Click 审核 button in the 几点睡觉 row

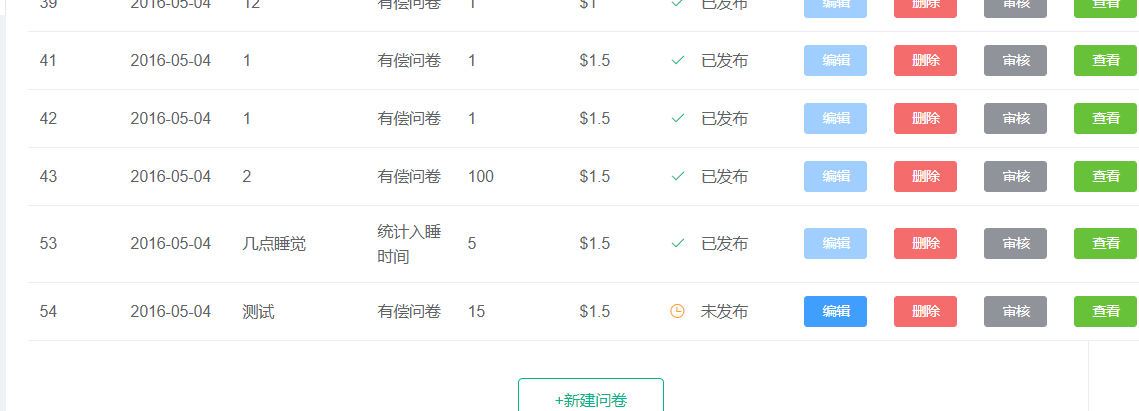point(1015,244)
